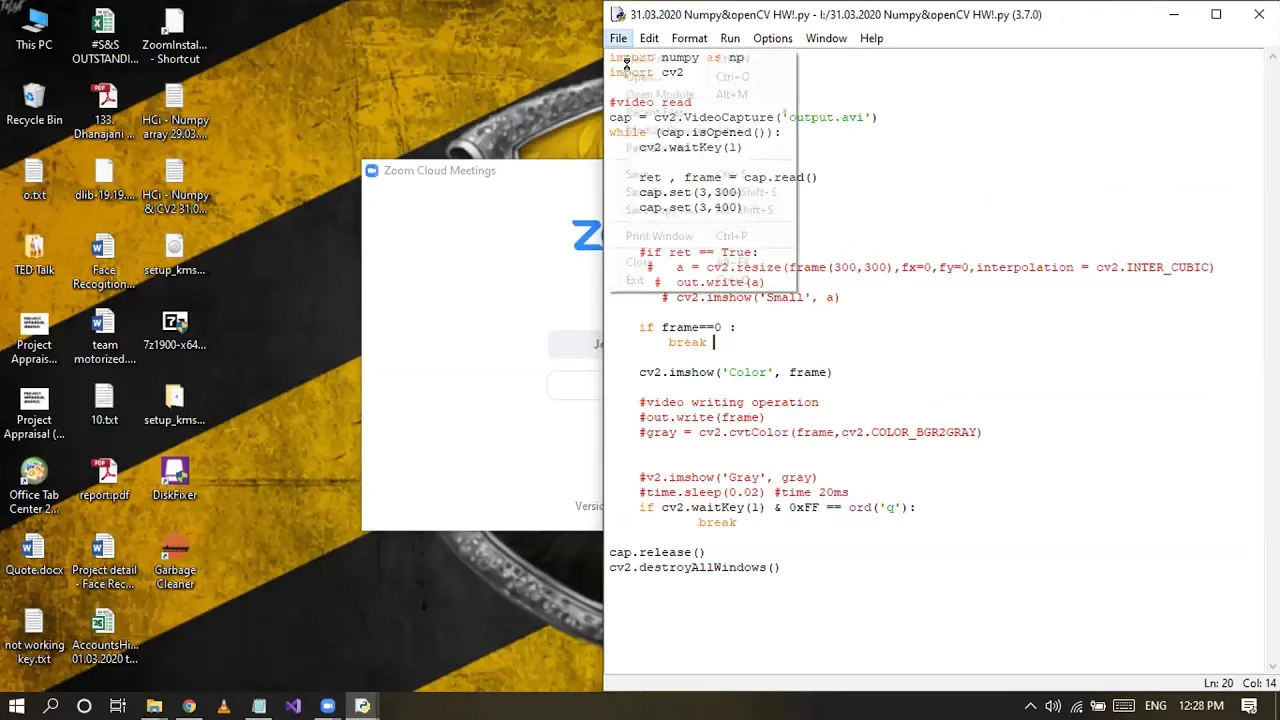Screen dimensions: 1280x720
Task: Open File Explorer from taskbar
Action: point(154,706)
